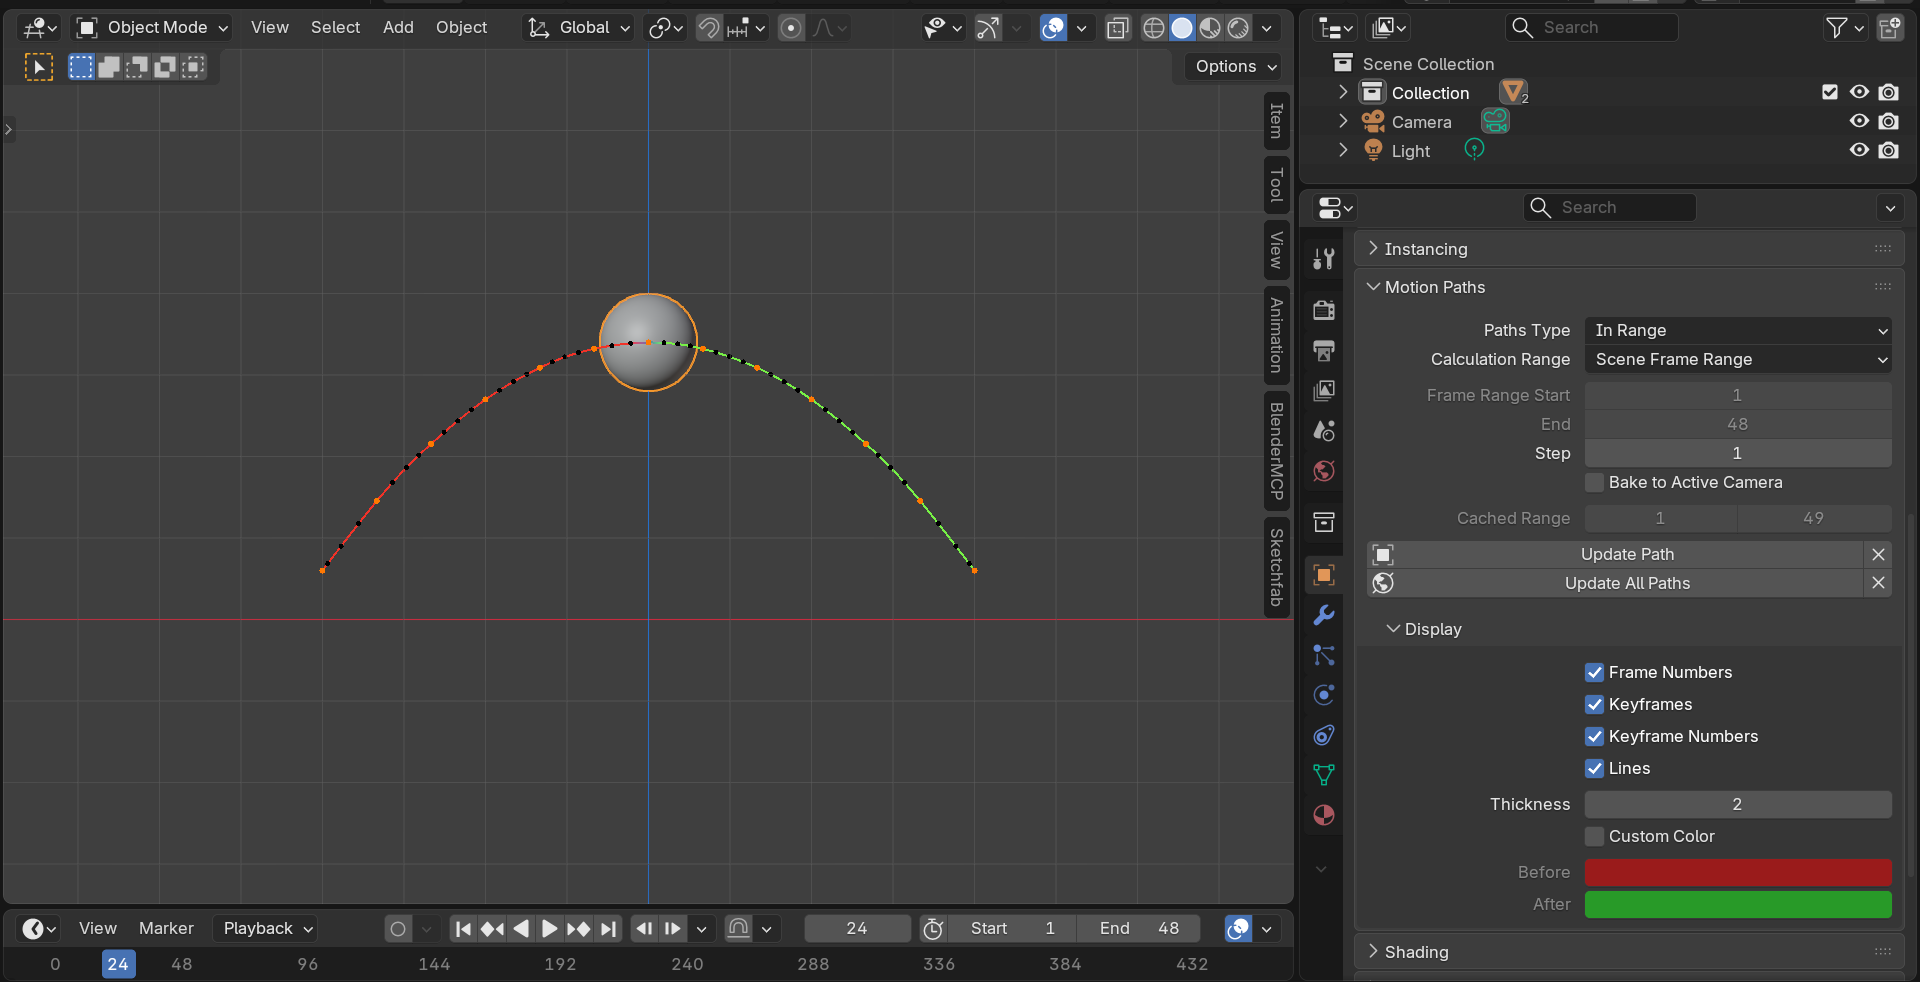This screenshot has width=1920, height=982.
Task: Disable the Collection render camera icon
Action: tap(1888, 92)
